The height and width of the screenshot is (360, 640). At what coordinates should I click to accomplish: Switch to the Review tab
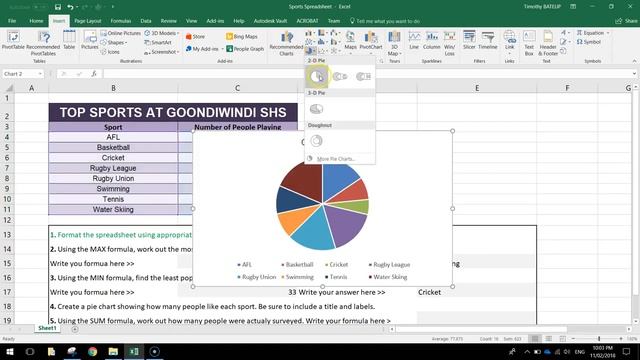point(169,21)
